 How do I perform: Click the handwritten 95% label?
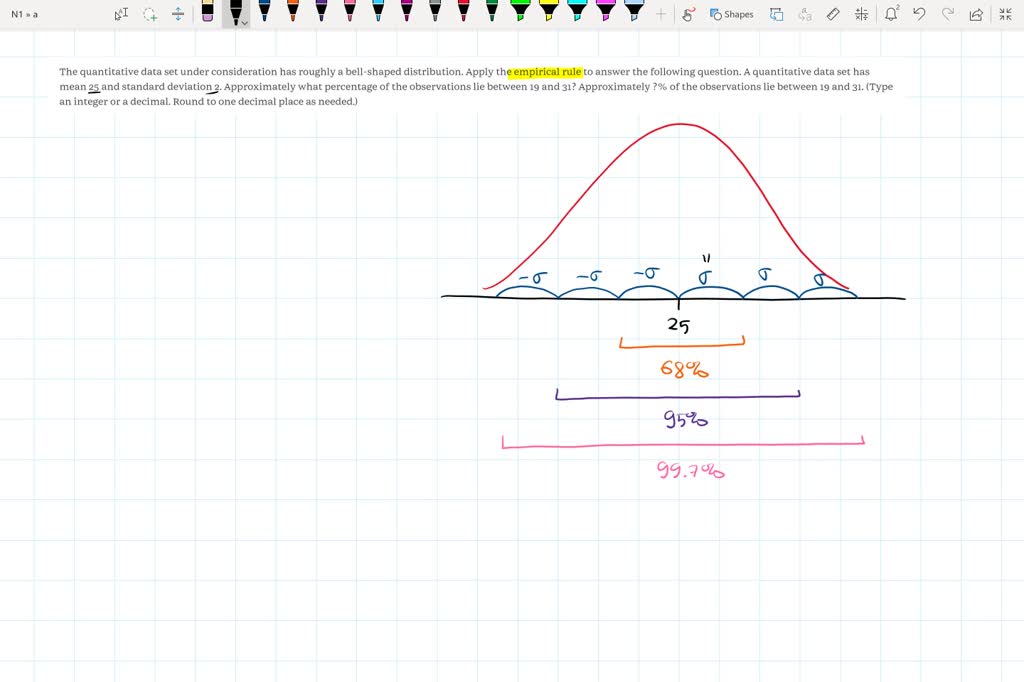[x=685, y=418]
